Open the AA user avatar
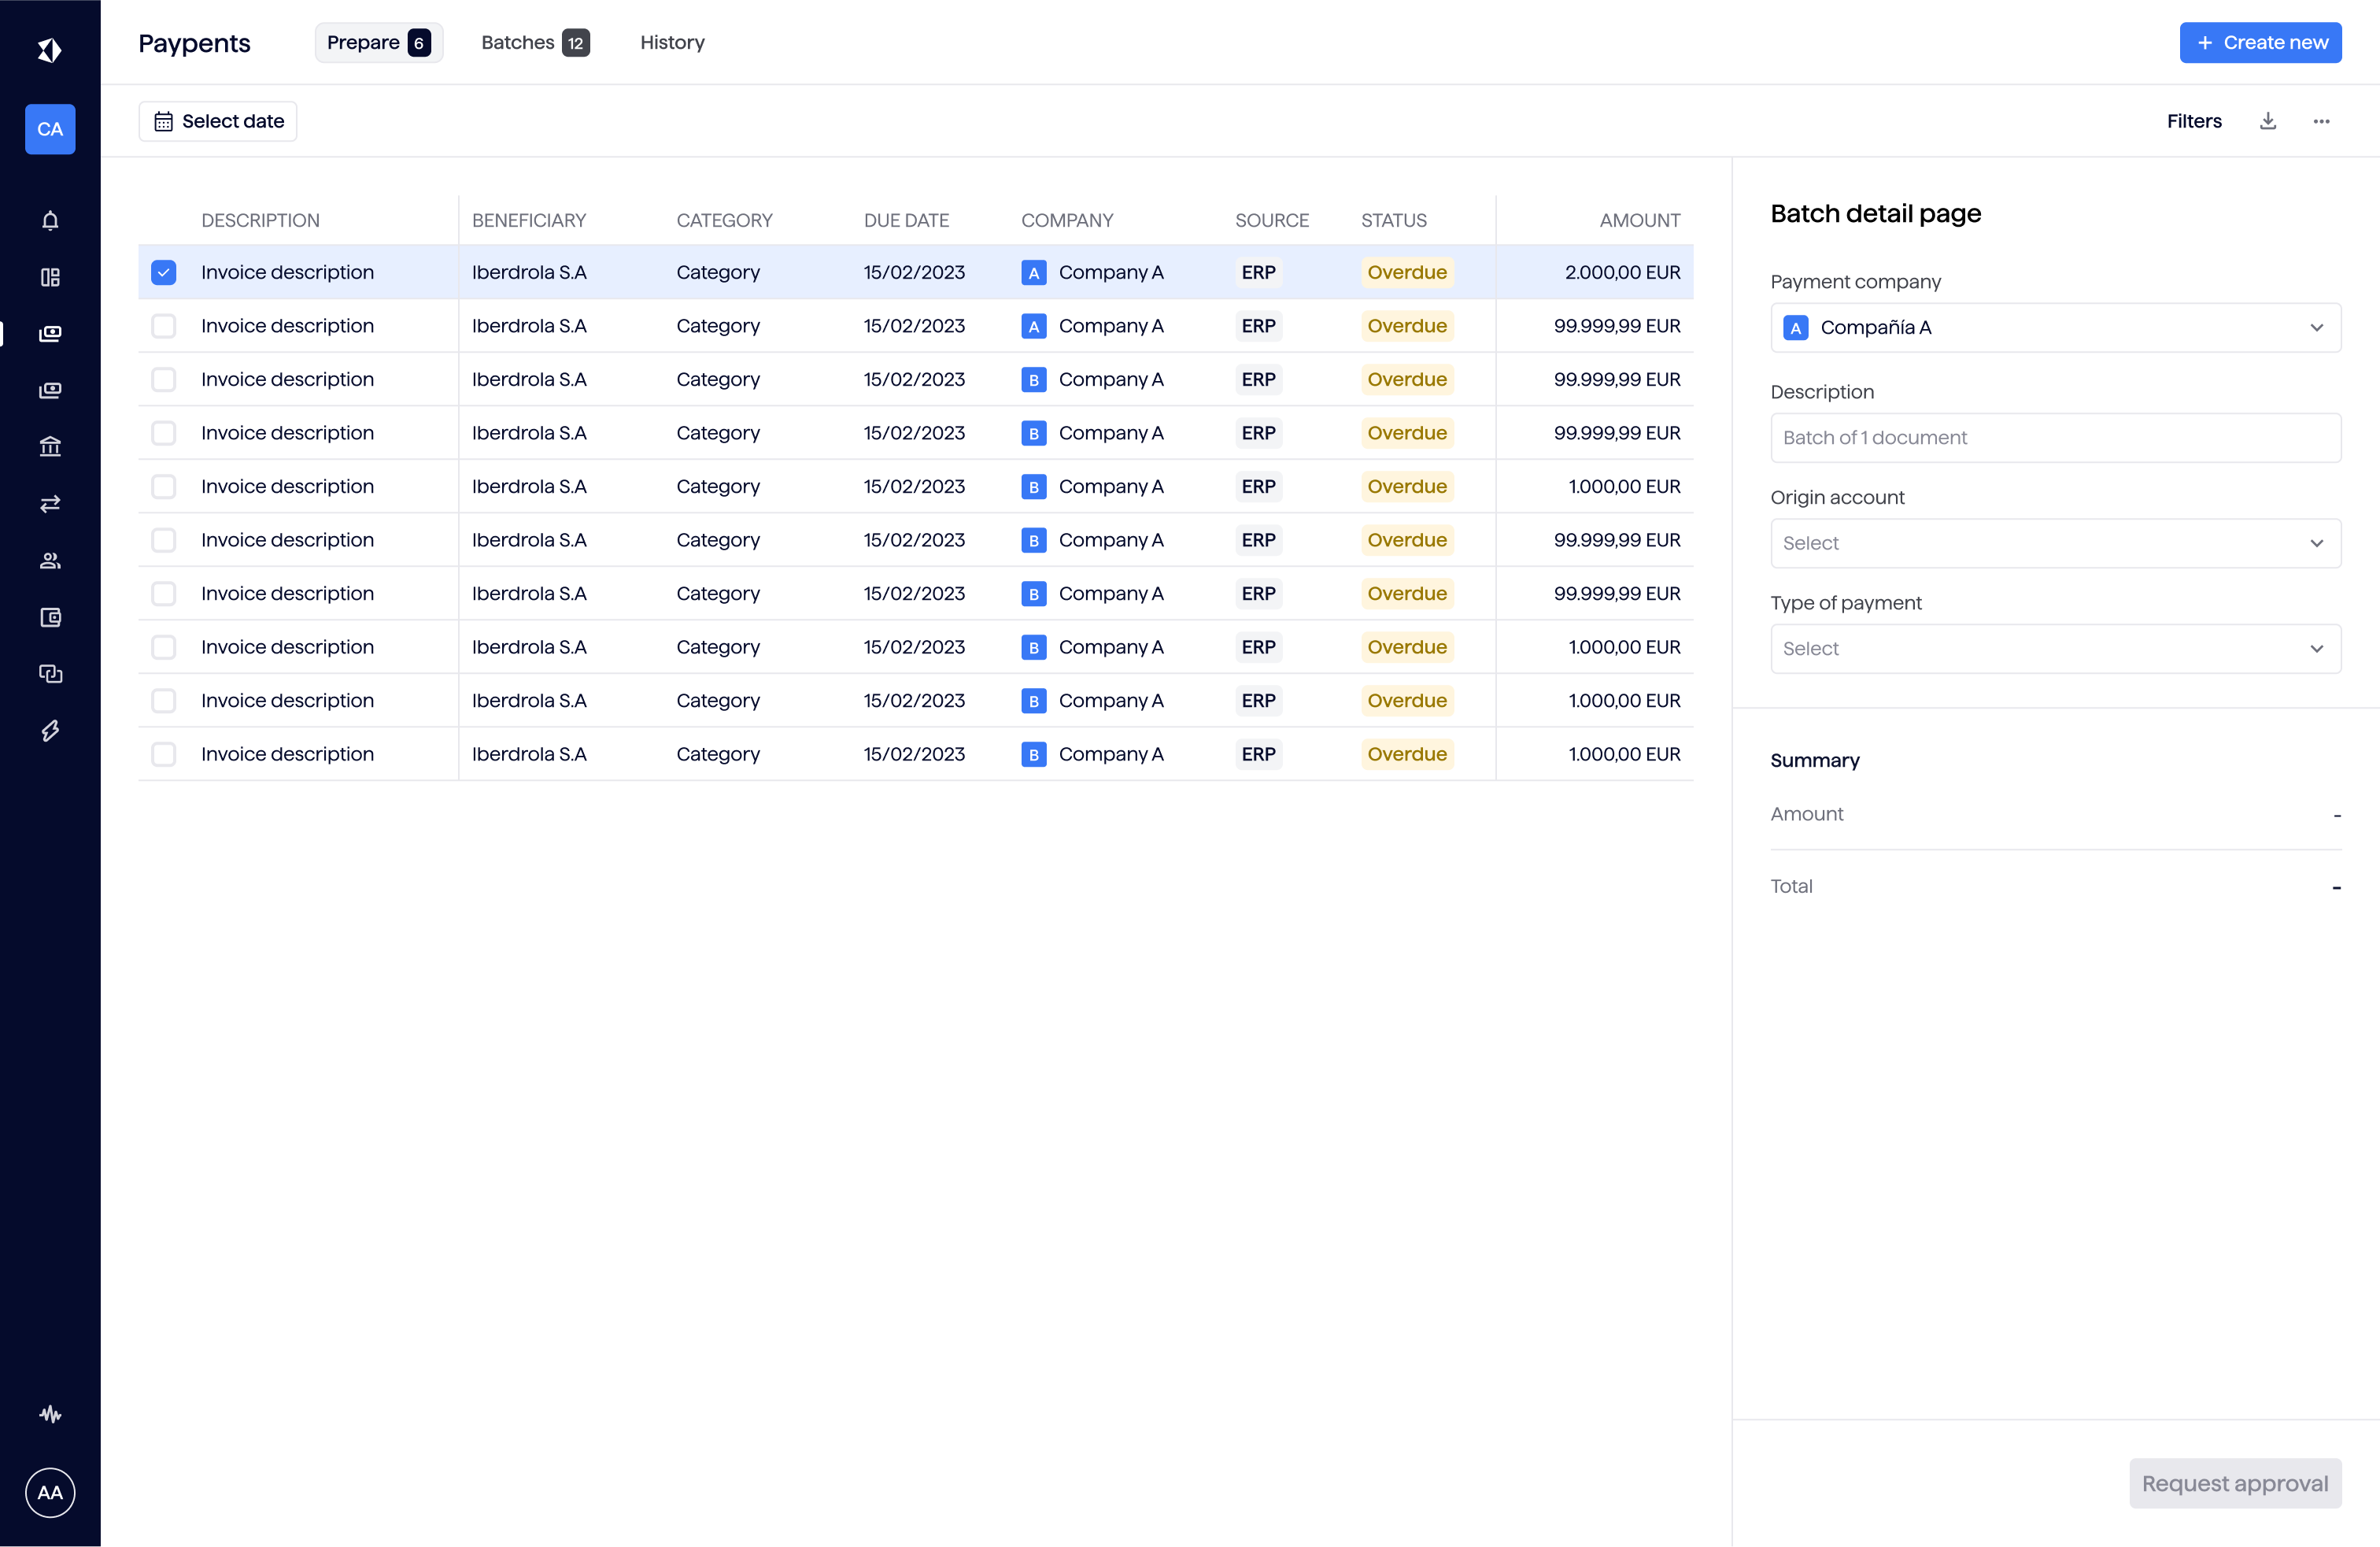The width and height of the screenshot is (2380, 1547). [50, 1492]
